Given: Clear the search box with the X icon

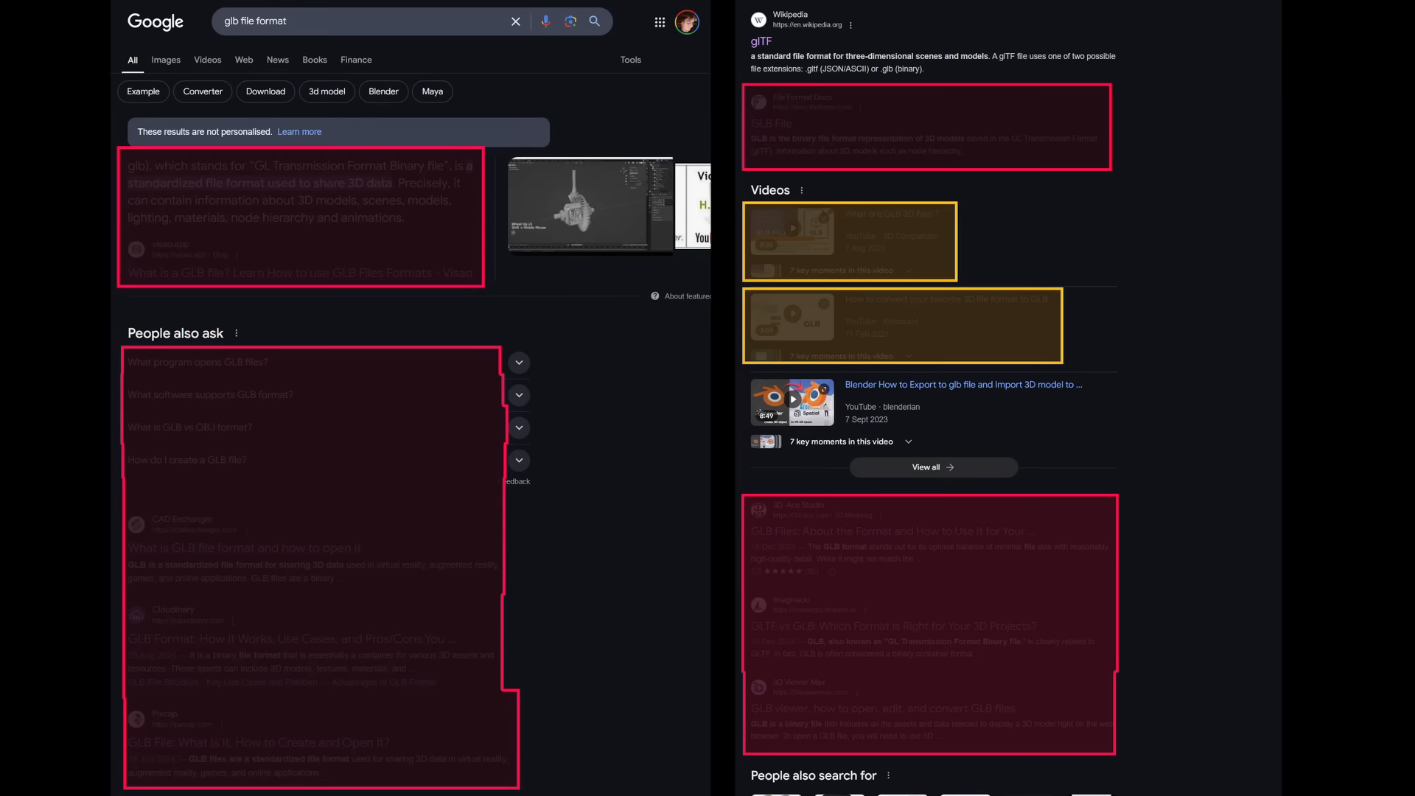Looking at the screenshot, I should [x=516, y=21].
